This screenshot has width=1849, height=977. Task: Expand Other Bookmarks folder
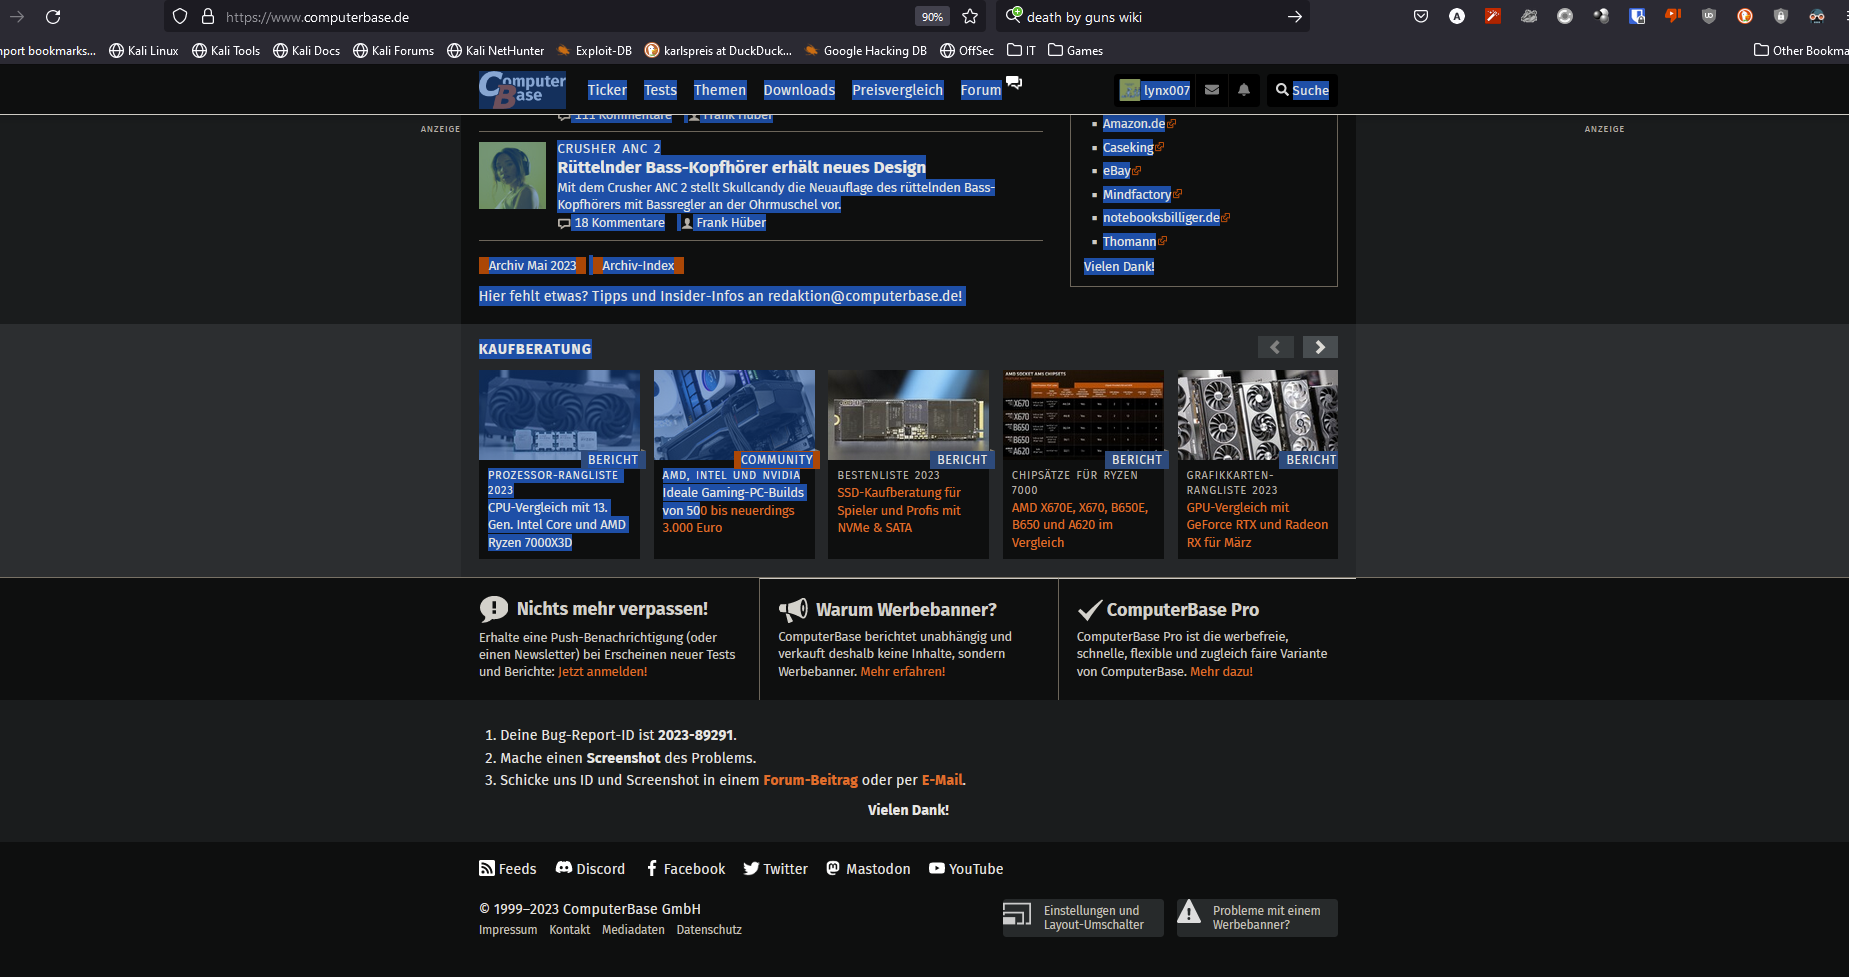click(1801, 50)
